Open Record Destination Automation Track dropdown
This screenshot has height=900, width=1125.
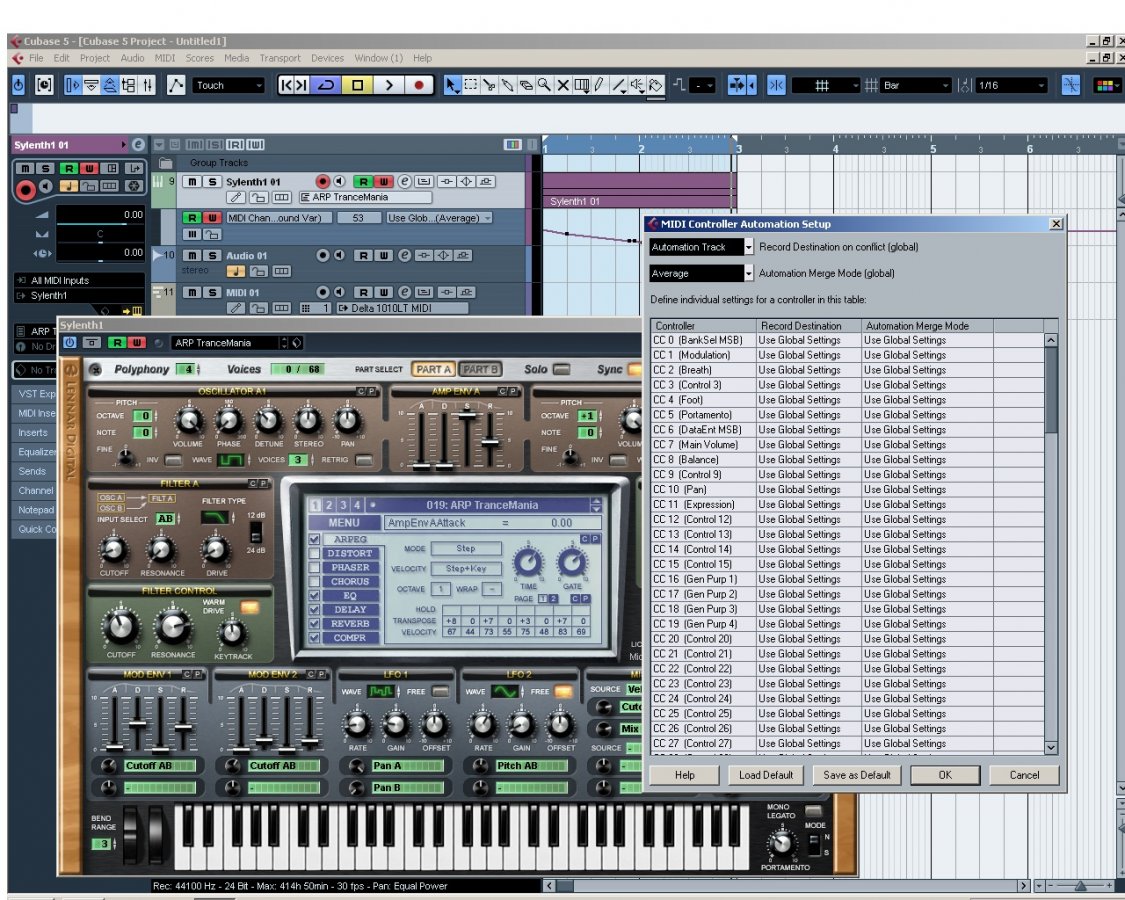pyautogui.click(x=701, y=247)
